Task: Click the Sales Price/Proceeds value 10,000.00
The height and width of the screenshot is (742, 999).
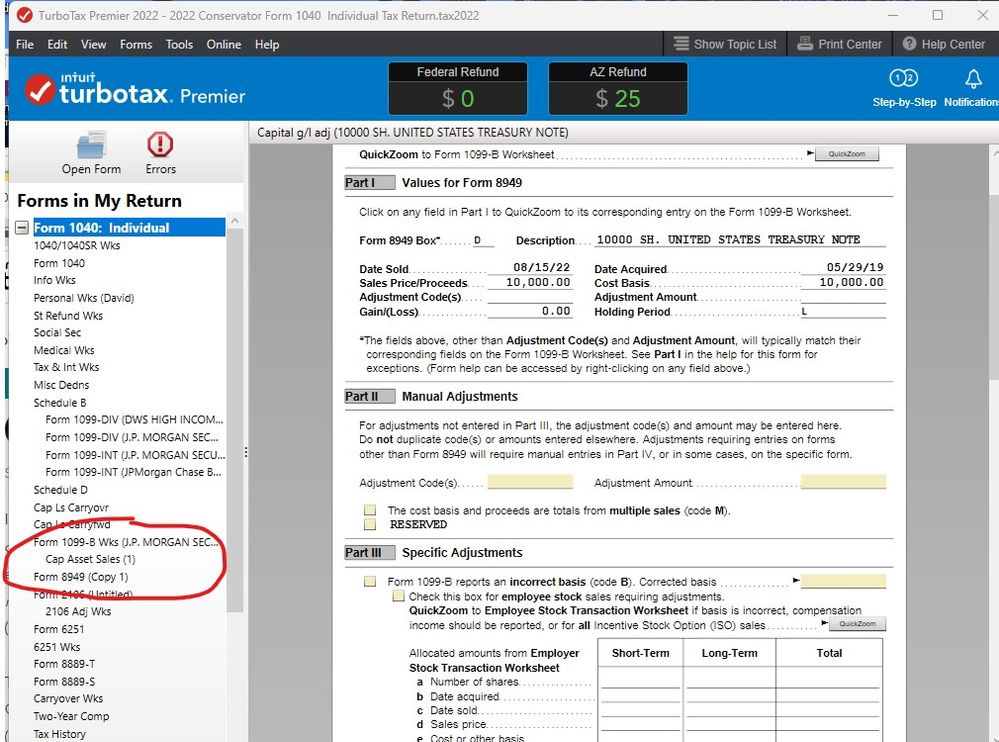Action: 530,282
